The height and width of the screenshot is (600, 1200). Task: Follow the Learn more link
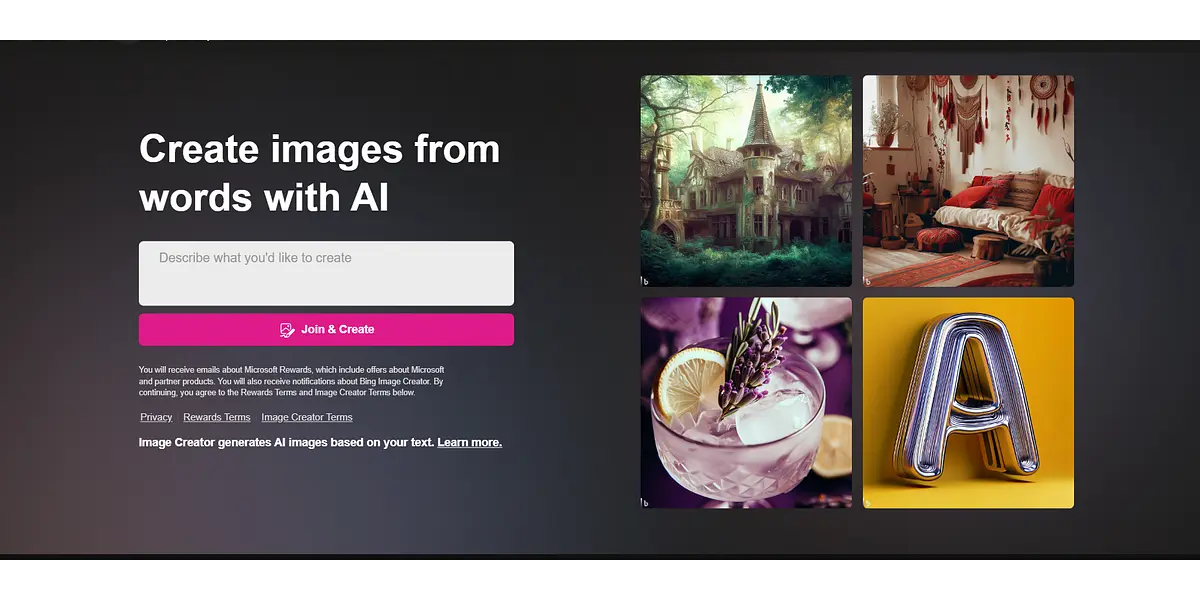(x=469, y=442)
